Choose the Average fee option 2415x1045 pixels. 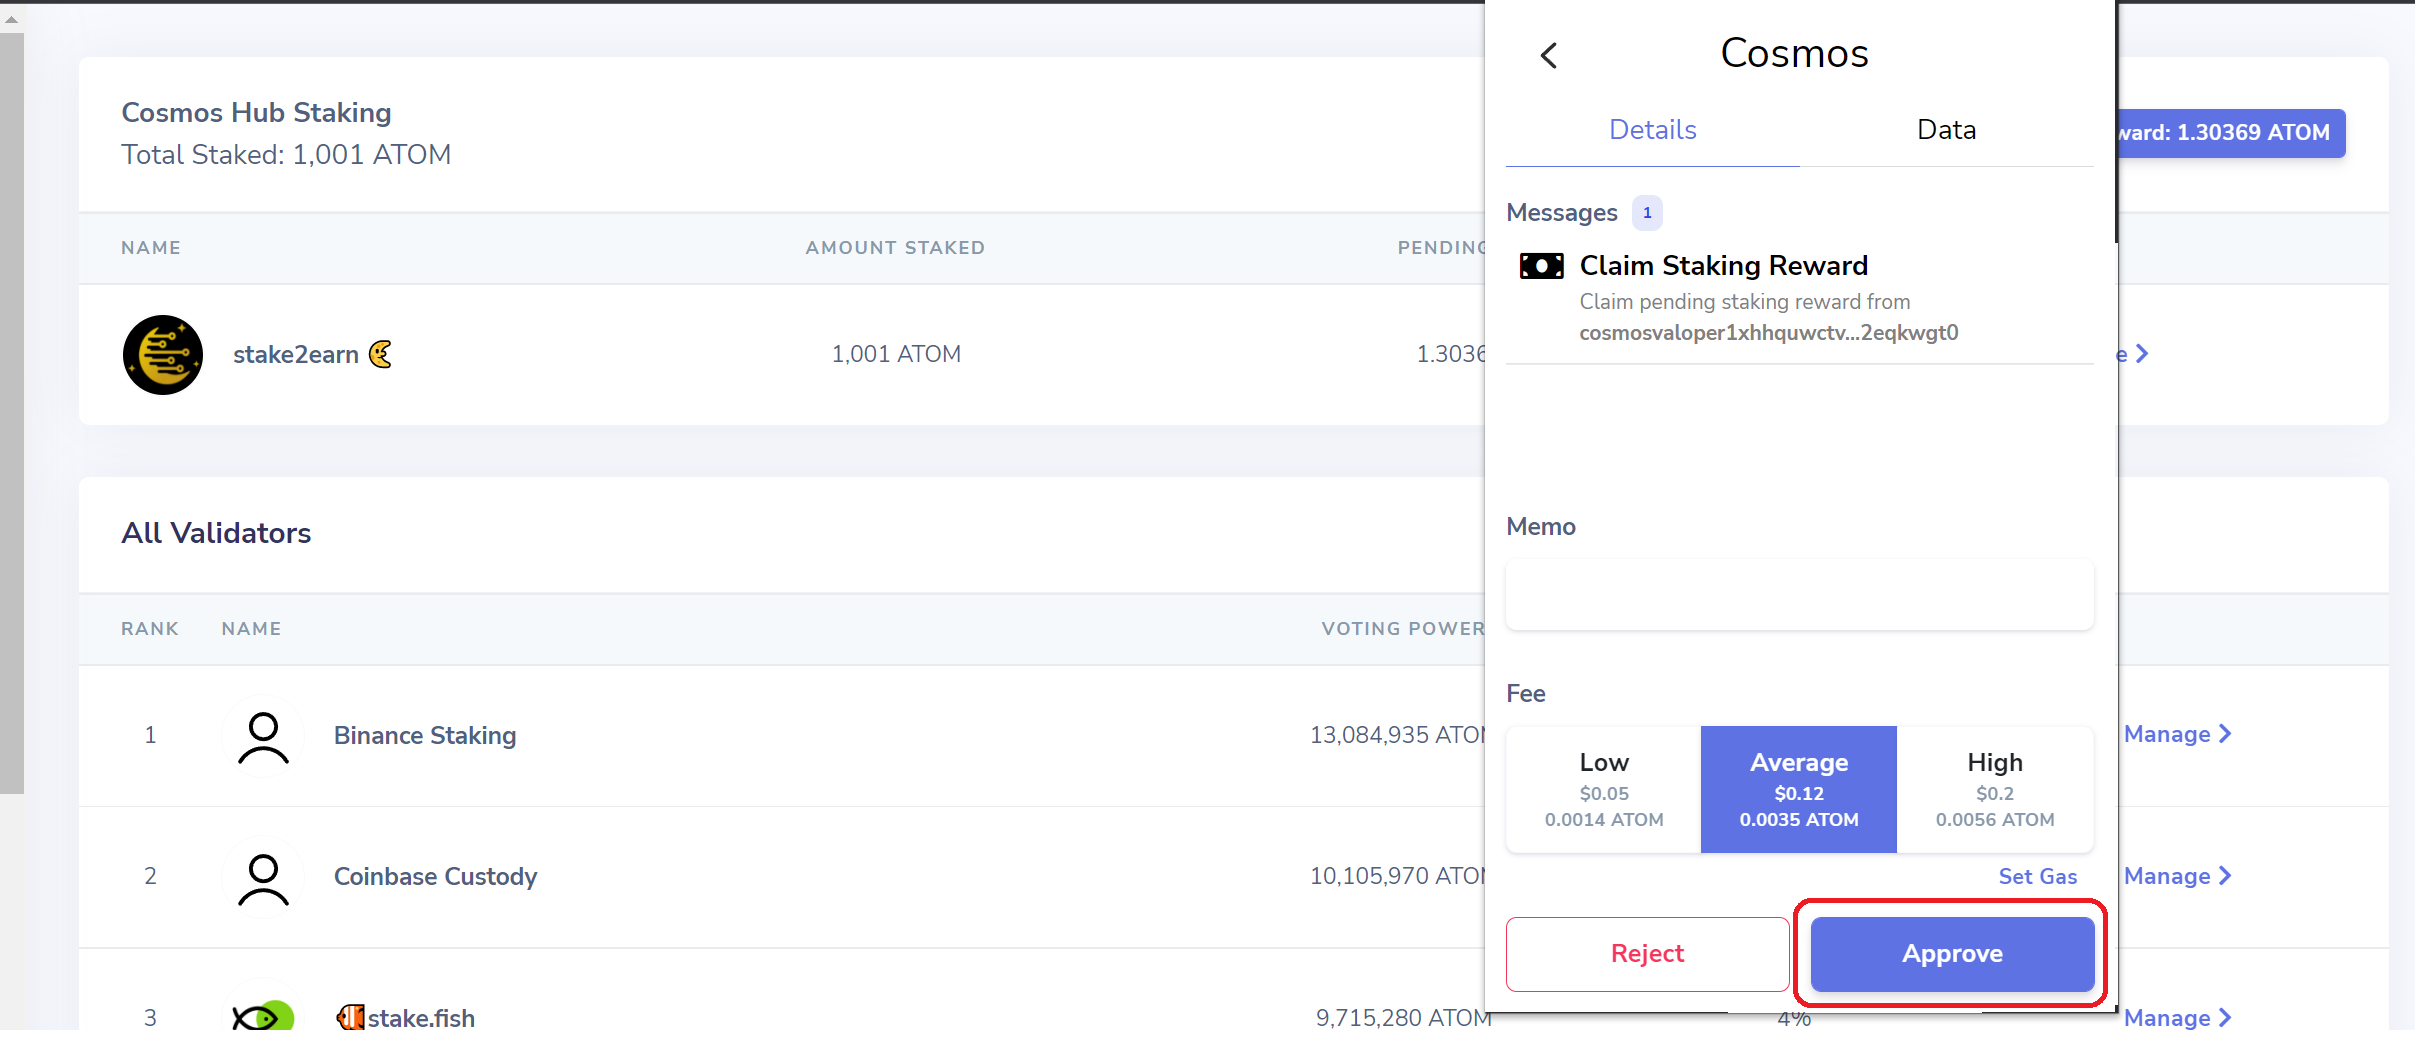tap(1799, 790)
